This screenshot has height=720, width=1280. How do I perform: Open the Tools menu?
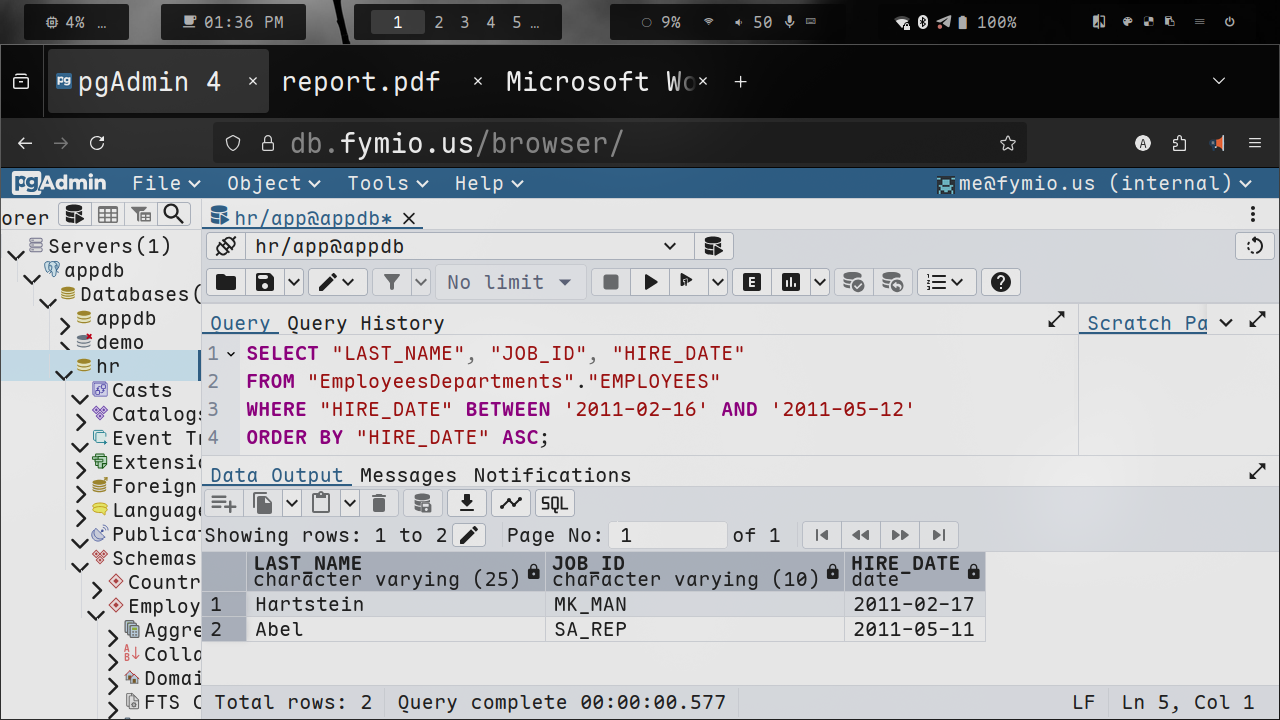387,183
